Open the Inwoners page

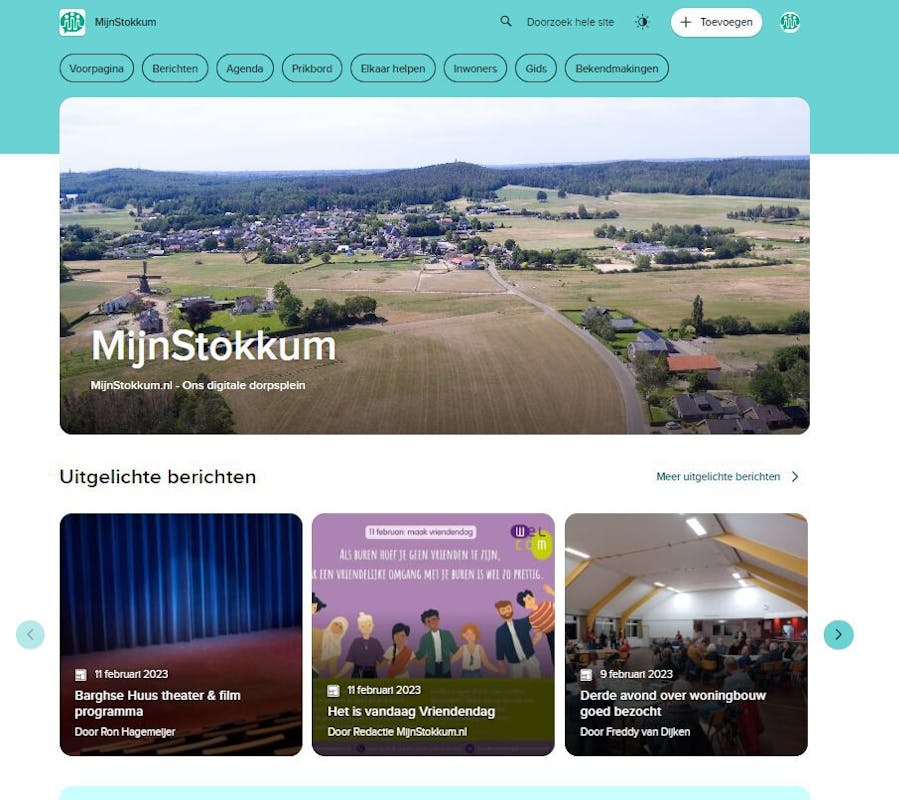coord(475,68)
